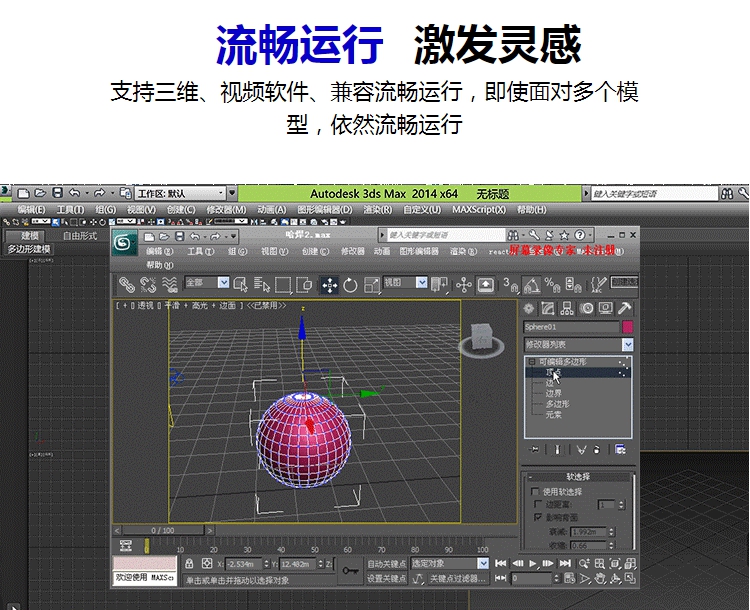Click the Set Key large key icon

[x=351, y=570]
